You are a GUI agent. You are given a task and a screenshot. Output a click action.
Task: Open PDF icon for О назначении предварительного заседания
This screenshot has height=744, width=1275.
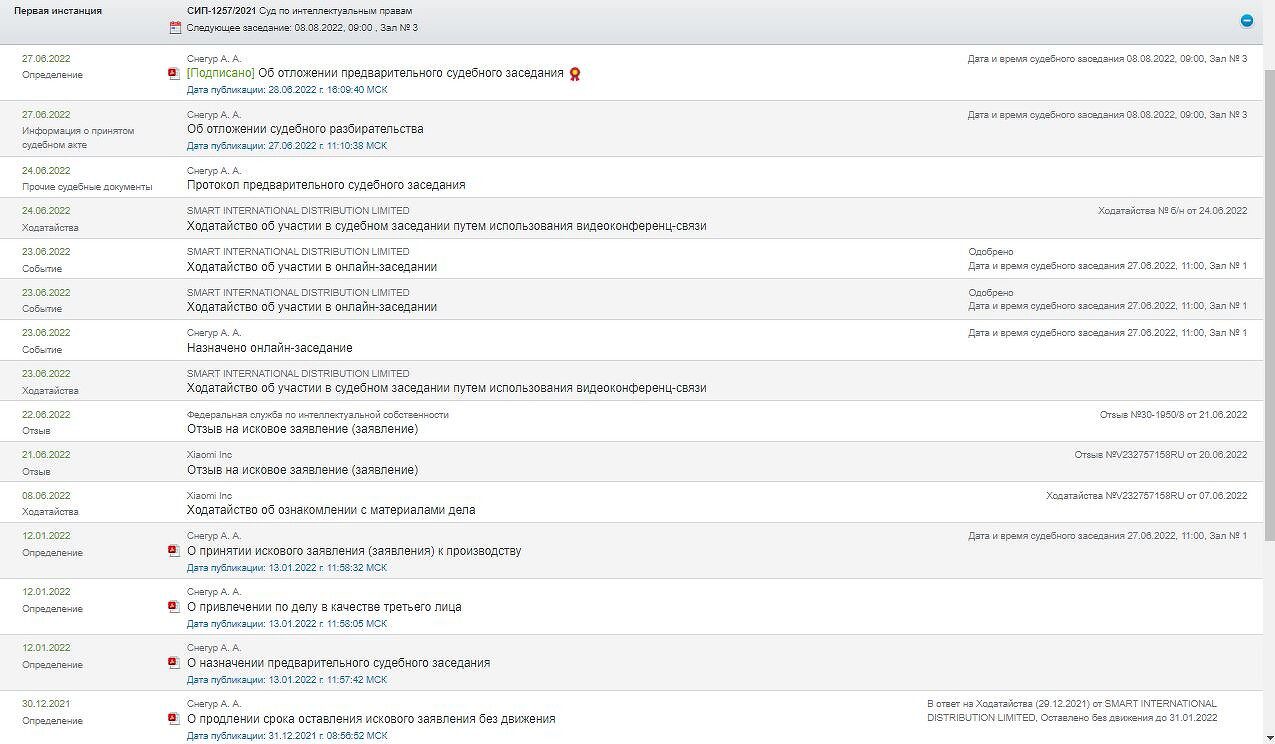click(x=173, y=663)
